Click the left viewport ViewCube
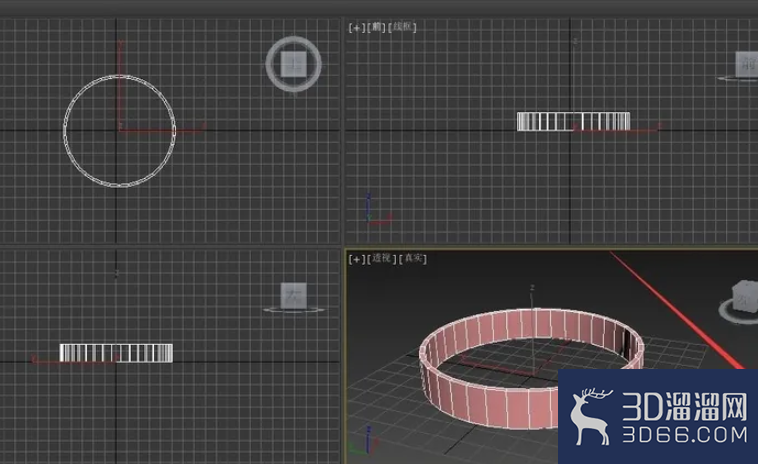Image resolution: width=758 pixels, height=464 pixels. click(294, 295)
